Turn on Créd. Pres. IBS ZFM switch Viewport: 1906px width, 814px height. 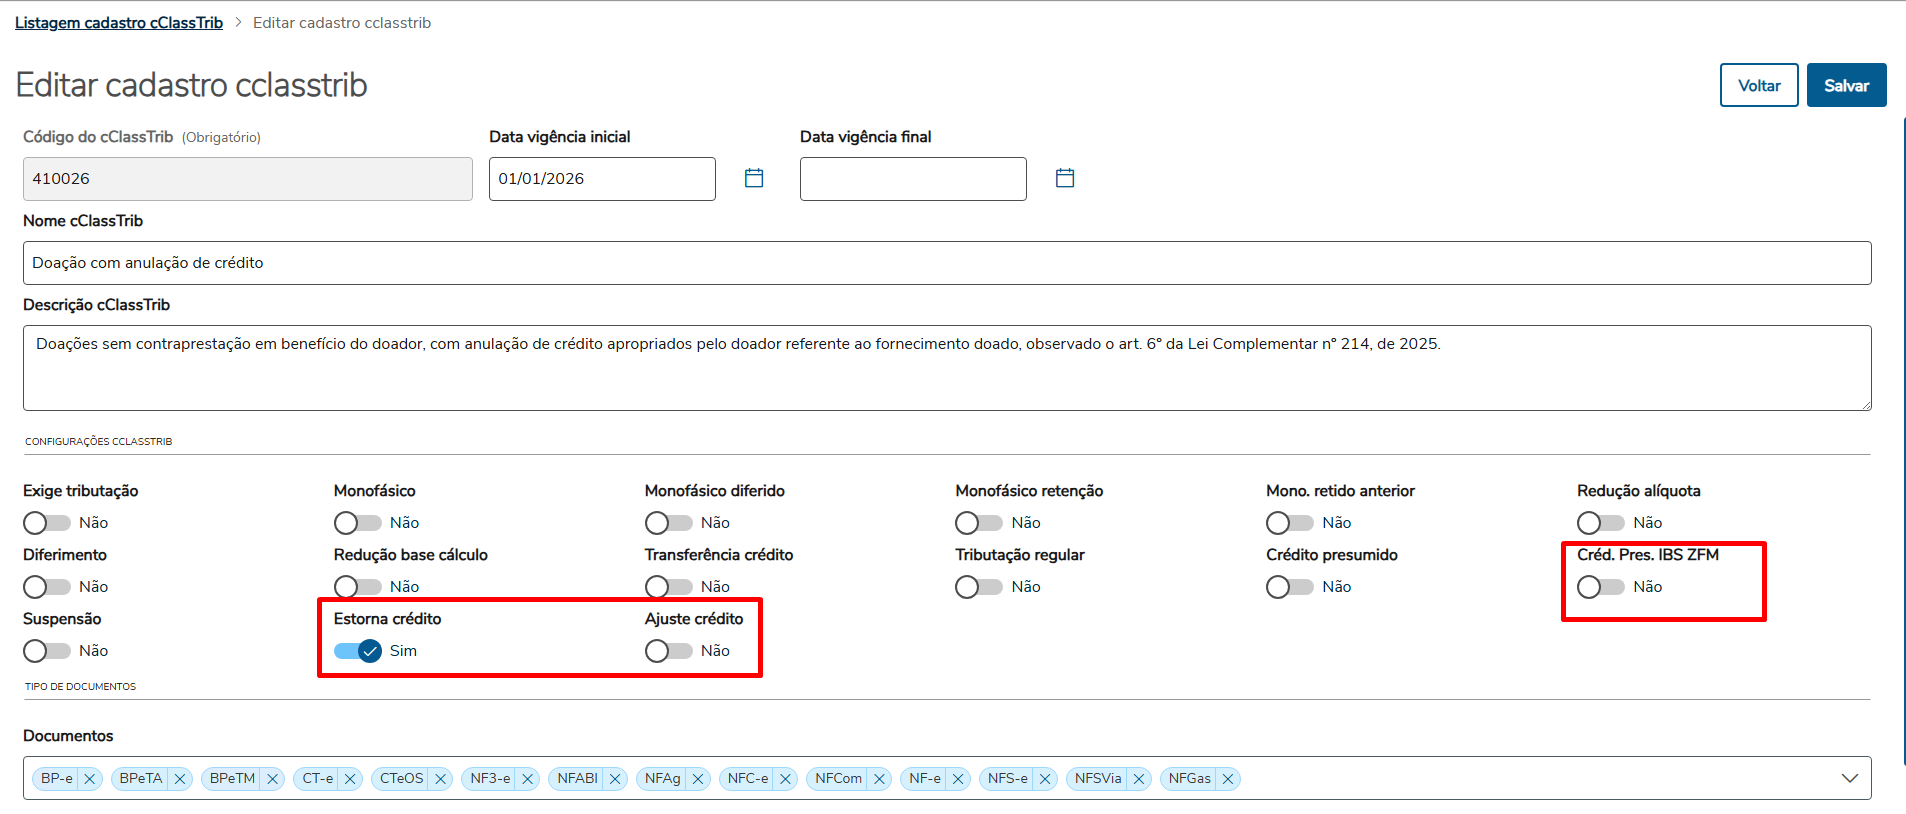[x=1600, y=587]
